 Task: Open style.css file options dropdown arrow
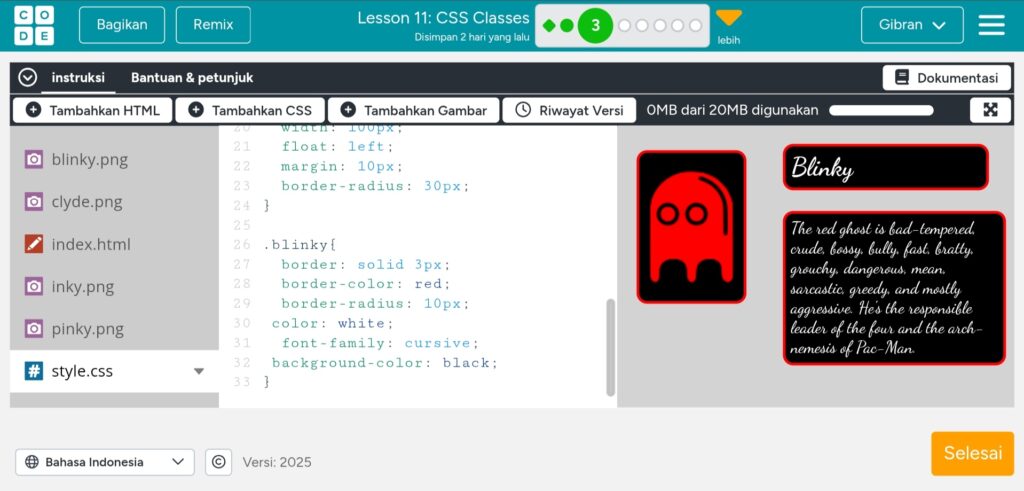199,371
